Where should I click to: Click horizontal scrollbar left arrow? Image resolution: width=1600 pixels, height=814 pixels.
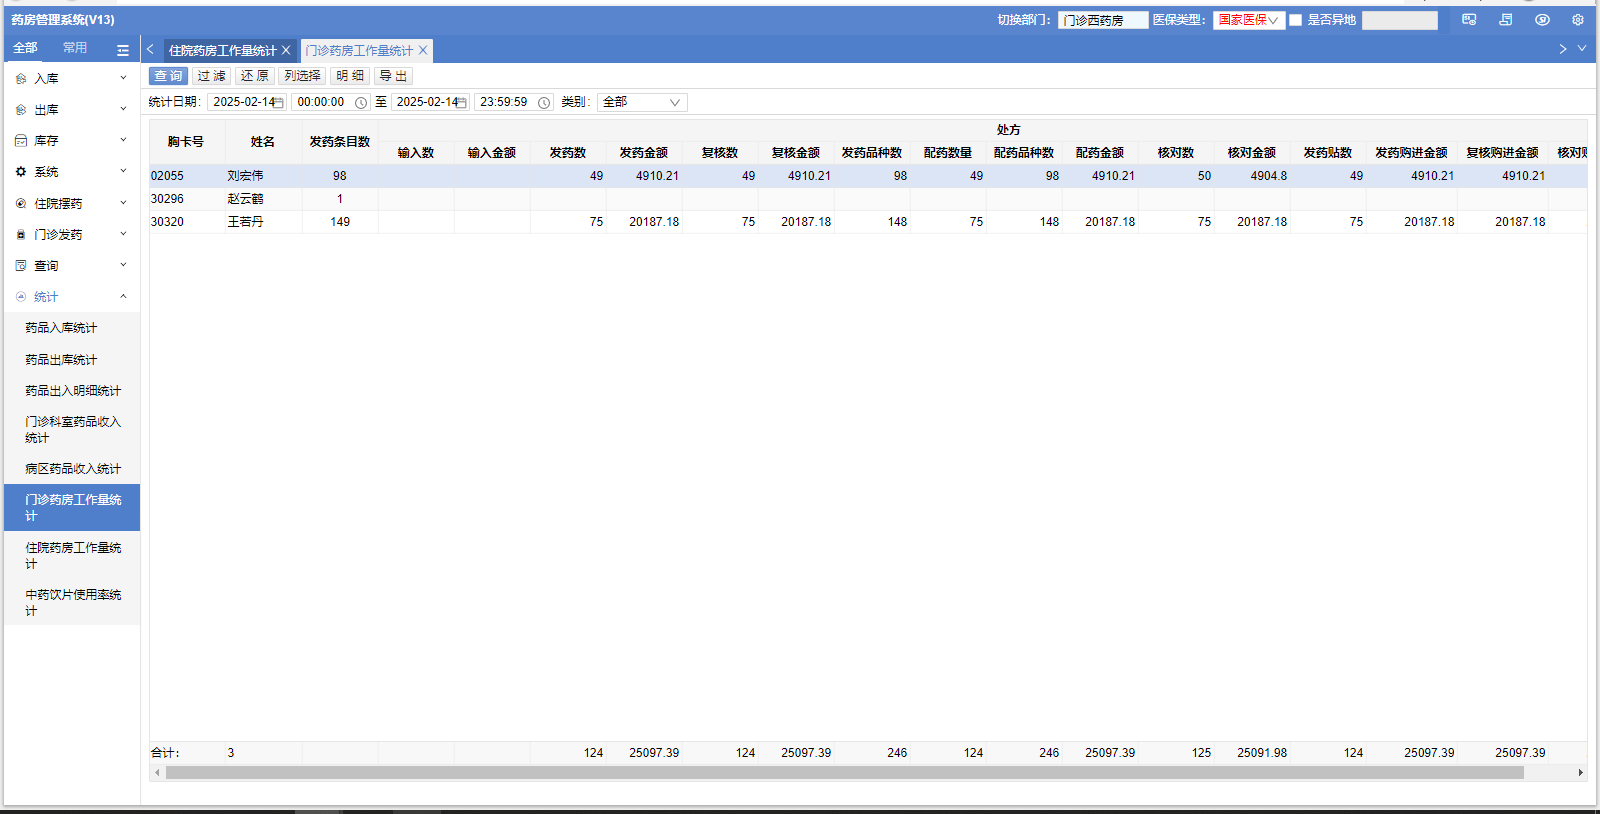pos(157,773)
